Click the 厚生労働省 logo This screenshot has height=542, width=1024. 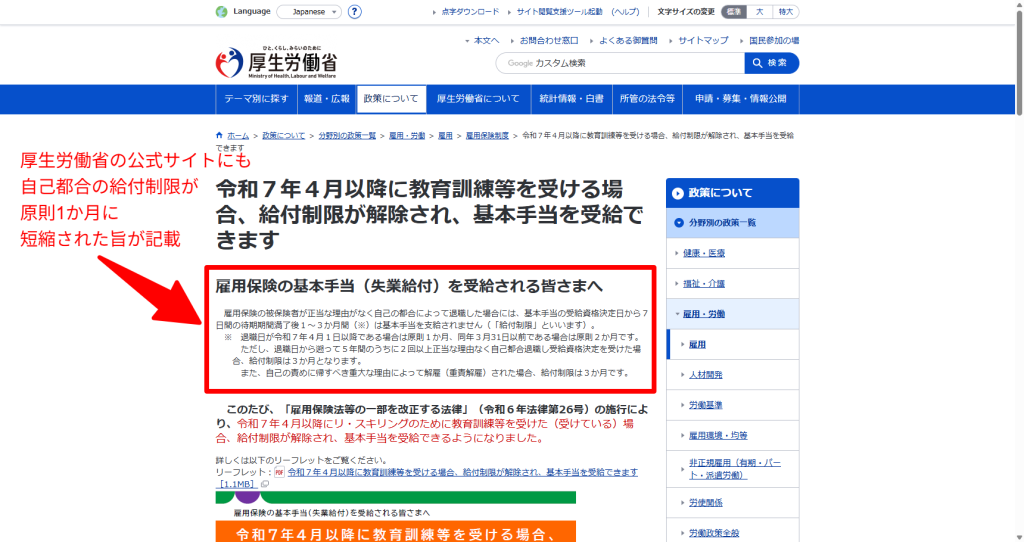[x=277, y=63]
